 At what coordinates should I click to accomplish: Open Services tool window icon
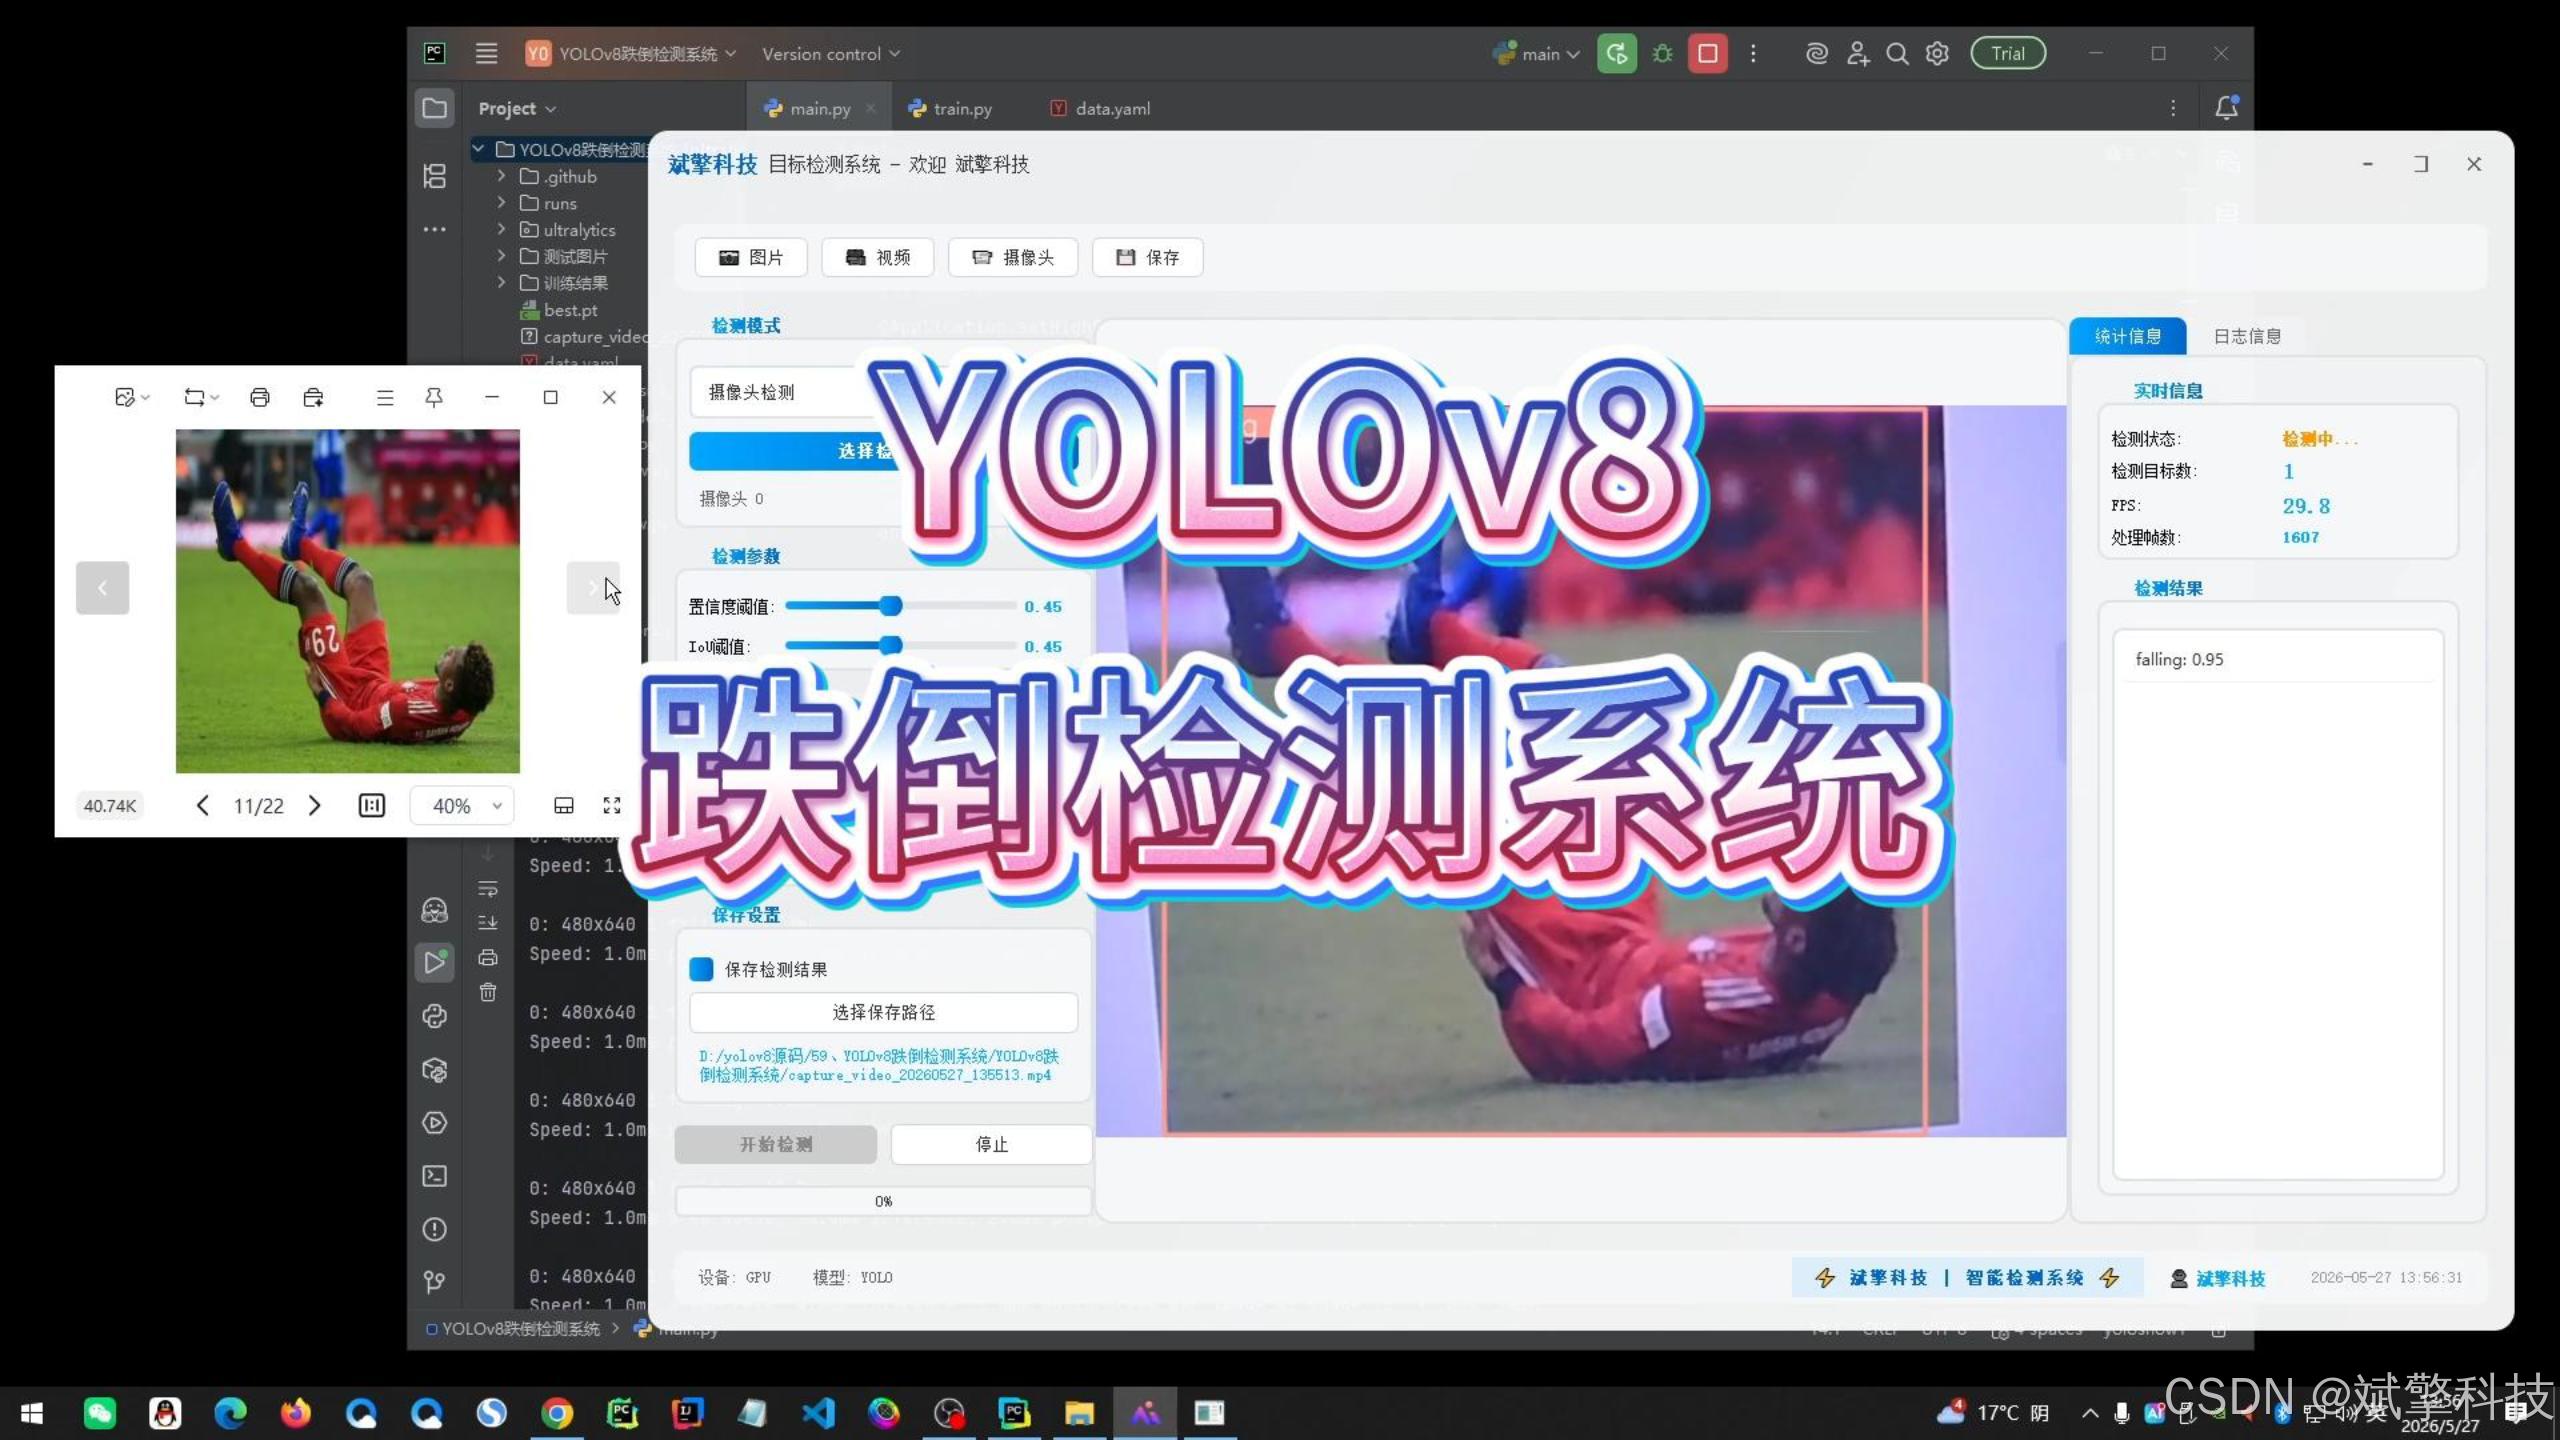pos(434,1123)
